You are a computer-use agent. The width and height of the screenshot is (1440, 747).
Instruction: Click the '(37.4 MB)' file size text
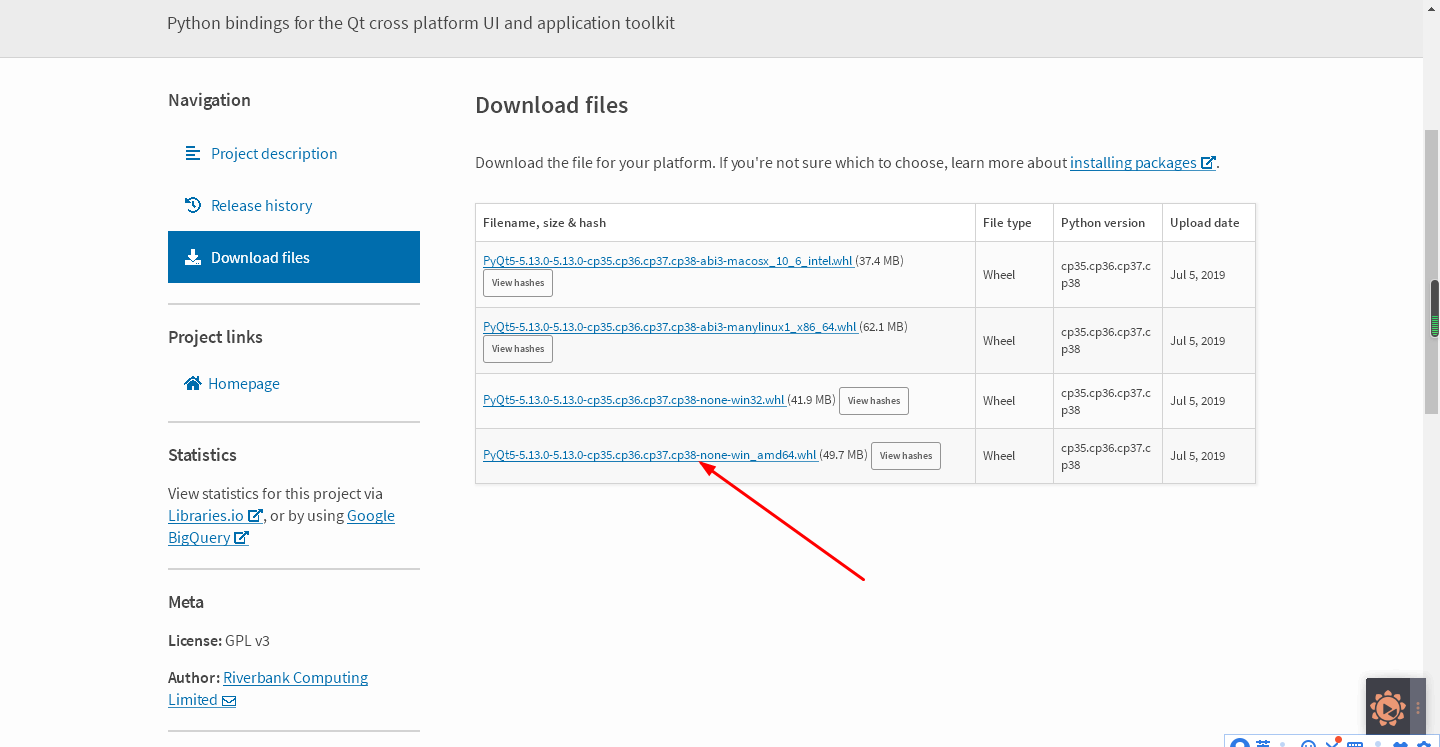tap(881, 261)
